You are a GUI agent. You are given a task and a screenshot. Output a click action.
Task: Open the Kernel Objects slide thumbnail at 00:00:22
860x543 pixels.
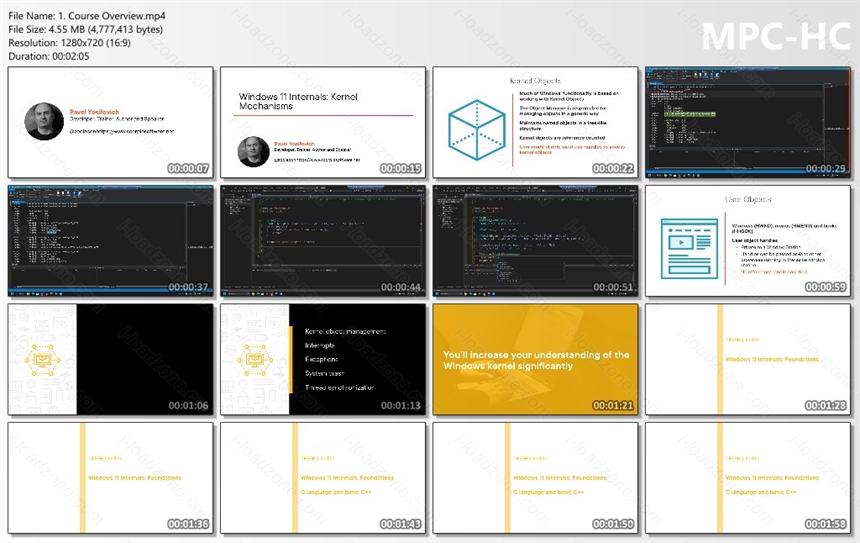coord(535,122)
